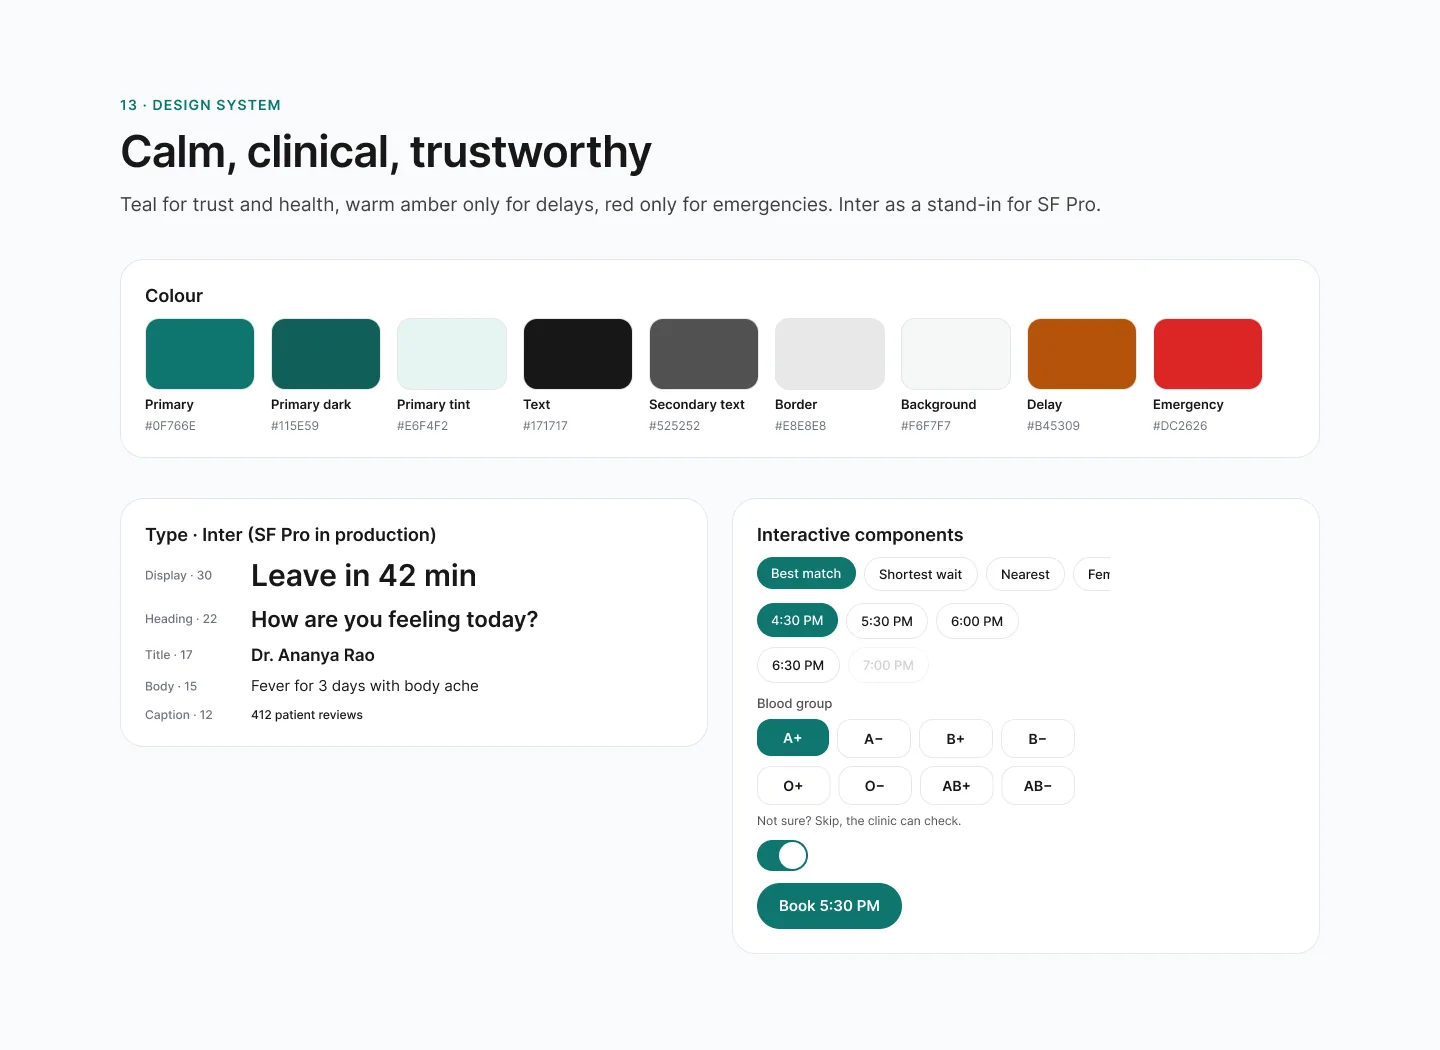Switch to the Best match filter

806,573
